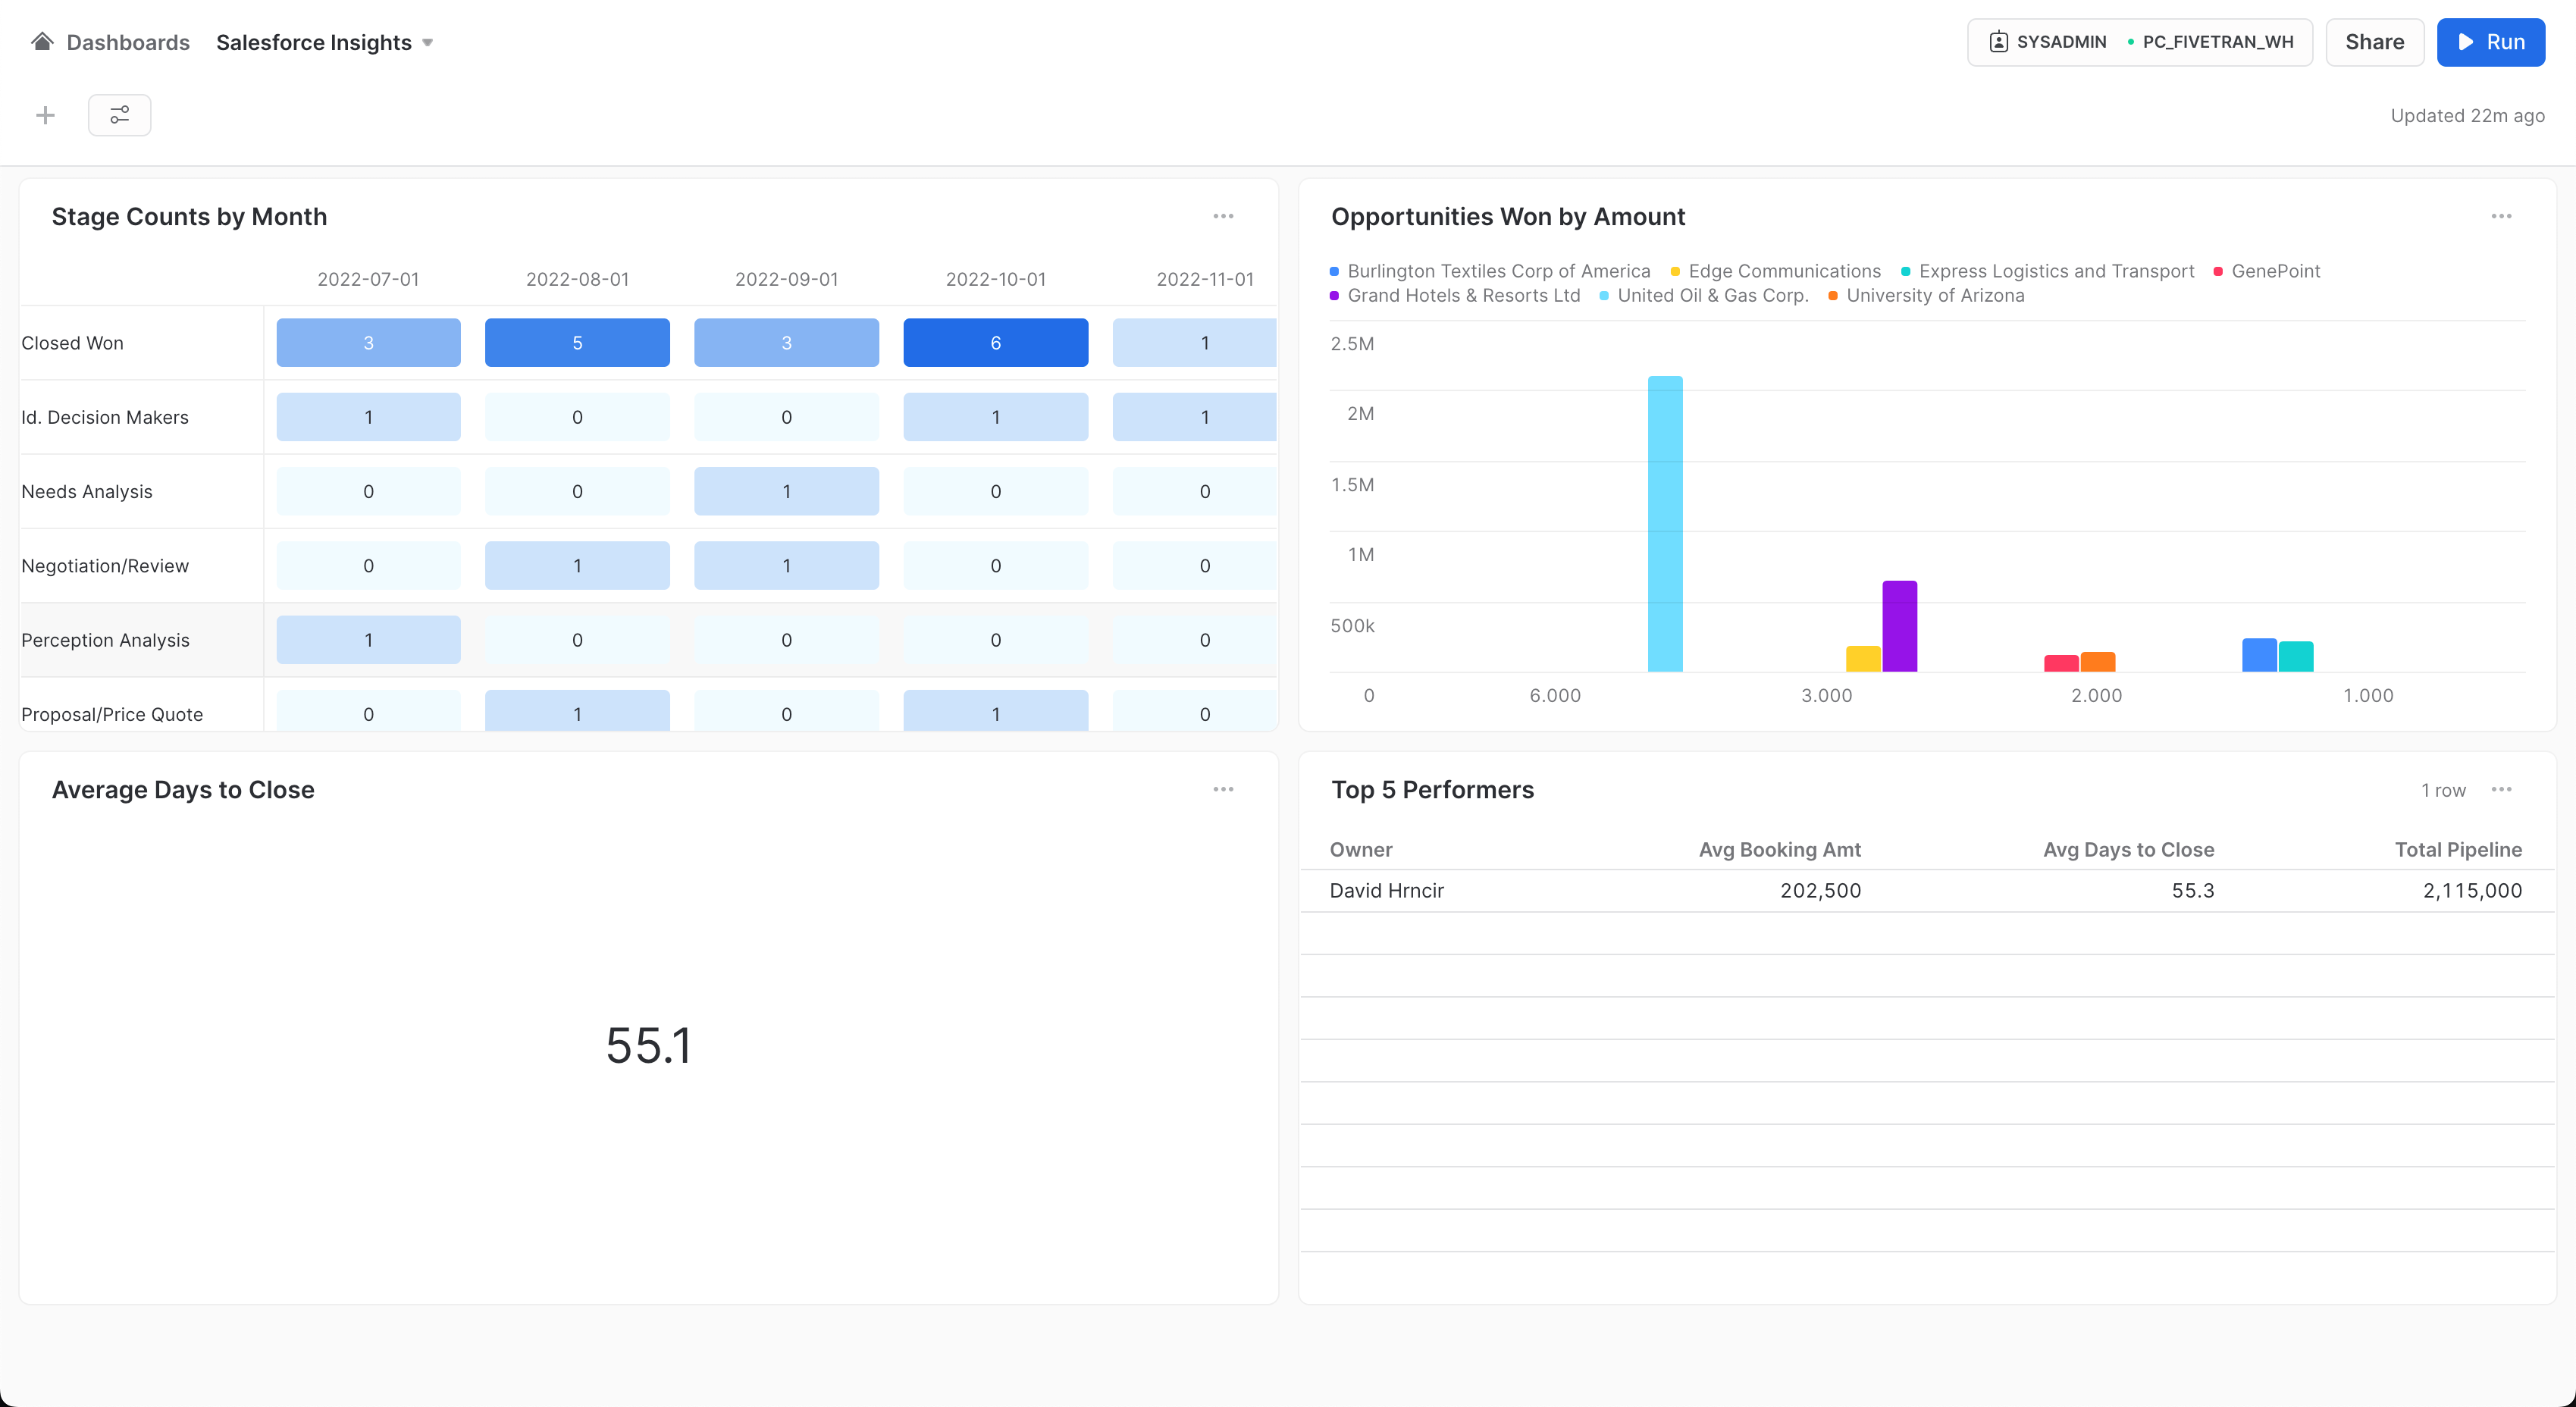Click the Share button
Image resolution: width=2576 pixels, height=1407 pixels.
2375,41
